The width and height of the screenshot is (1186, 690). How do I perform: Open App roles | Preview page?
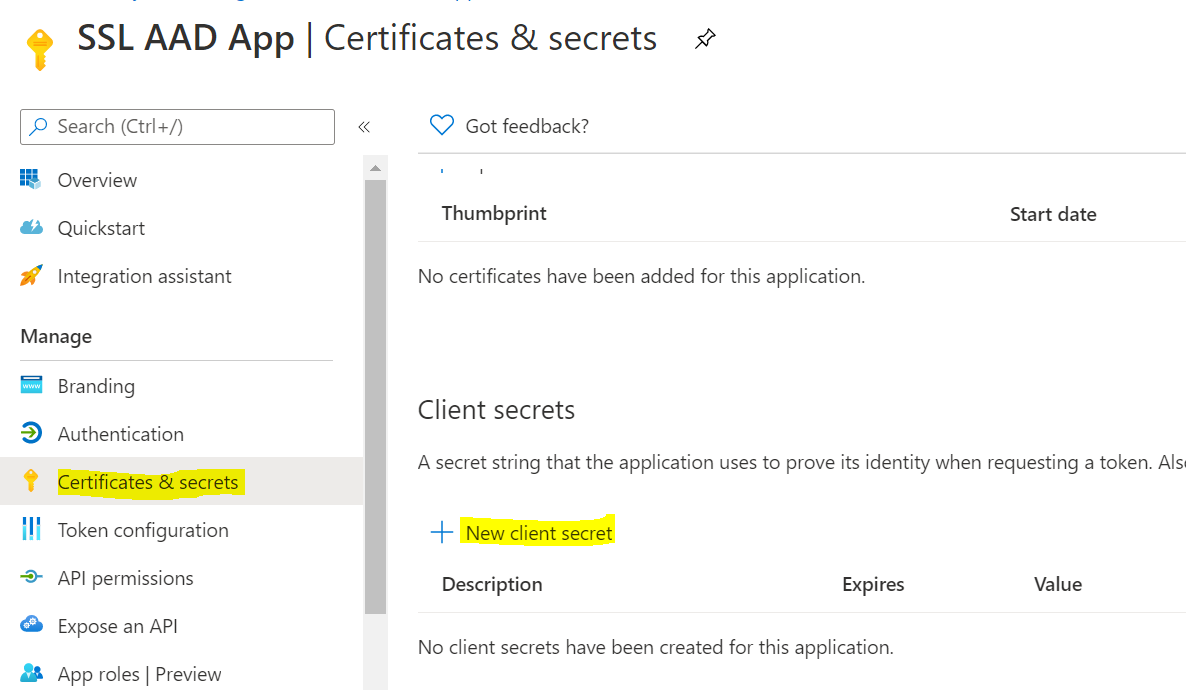139,674
